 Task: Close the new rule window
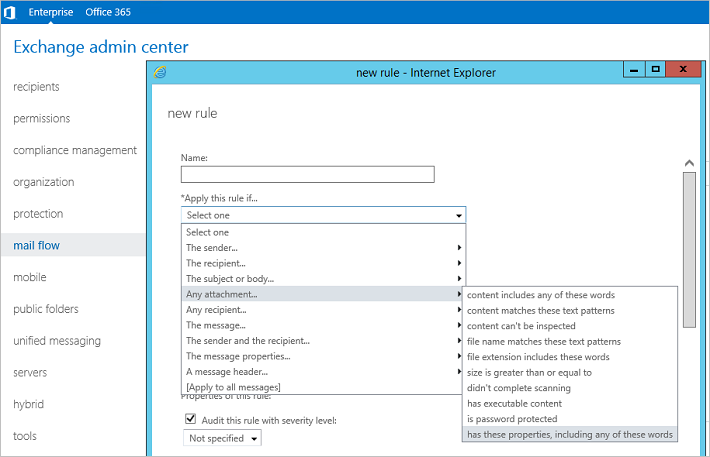point(683,70)
